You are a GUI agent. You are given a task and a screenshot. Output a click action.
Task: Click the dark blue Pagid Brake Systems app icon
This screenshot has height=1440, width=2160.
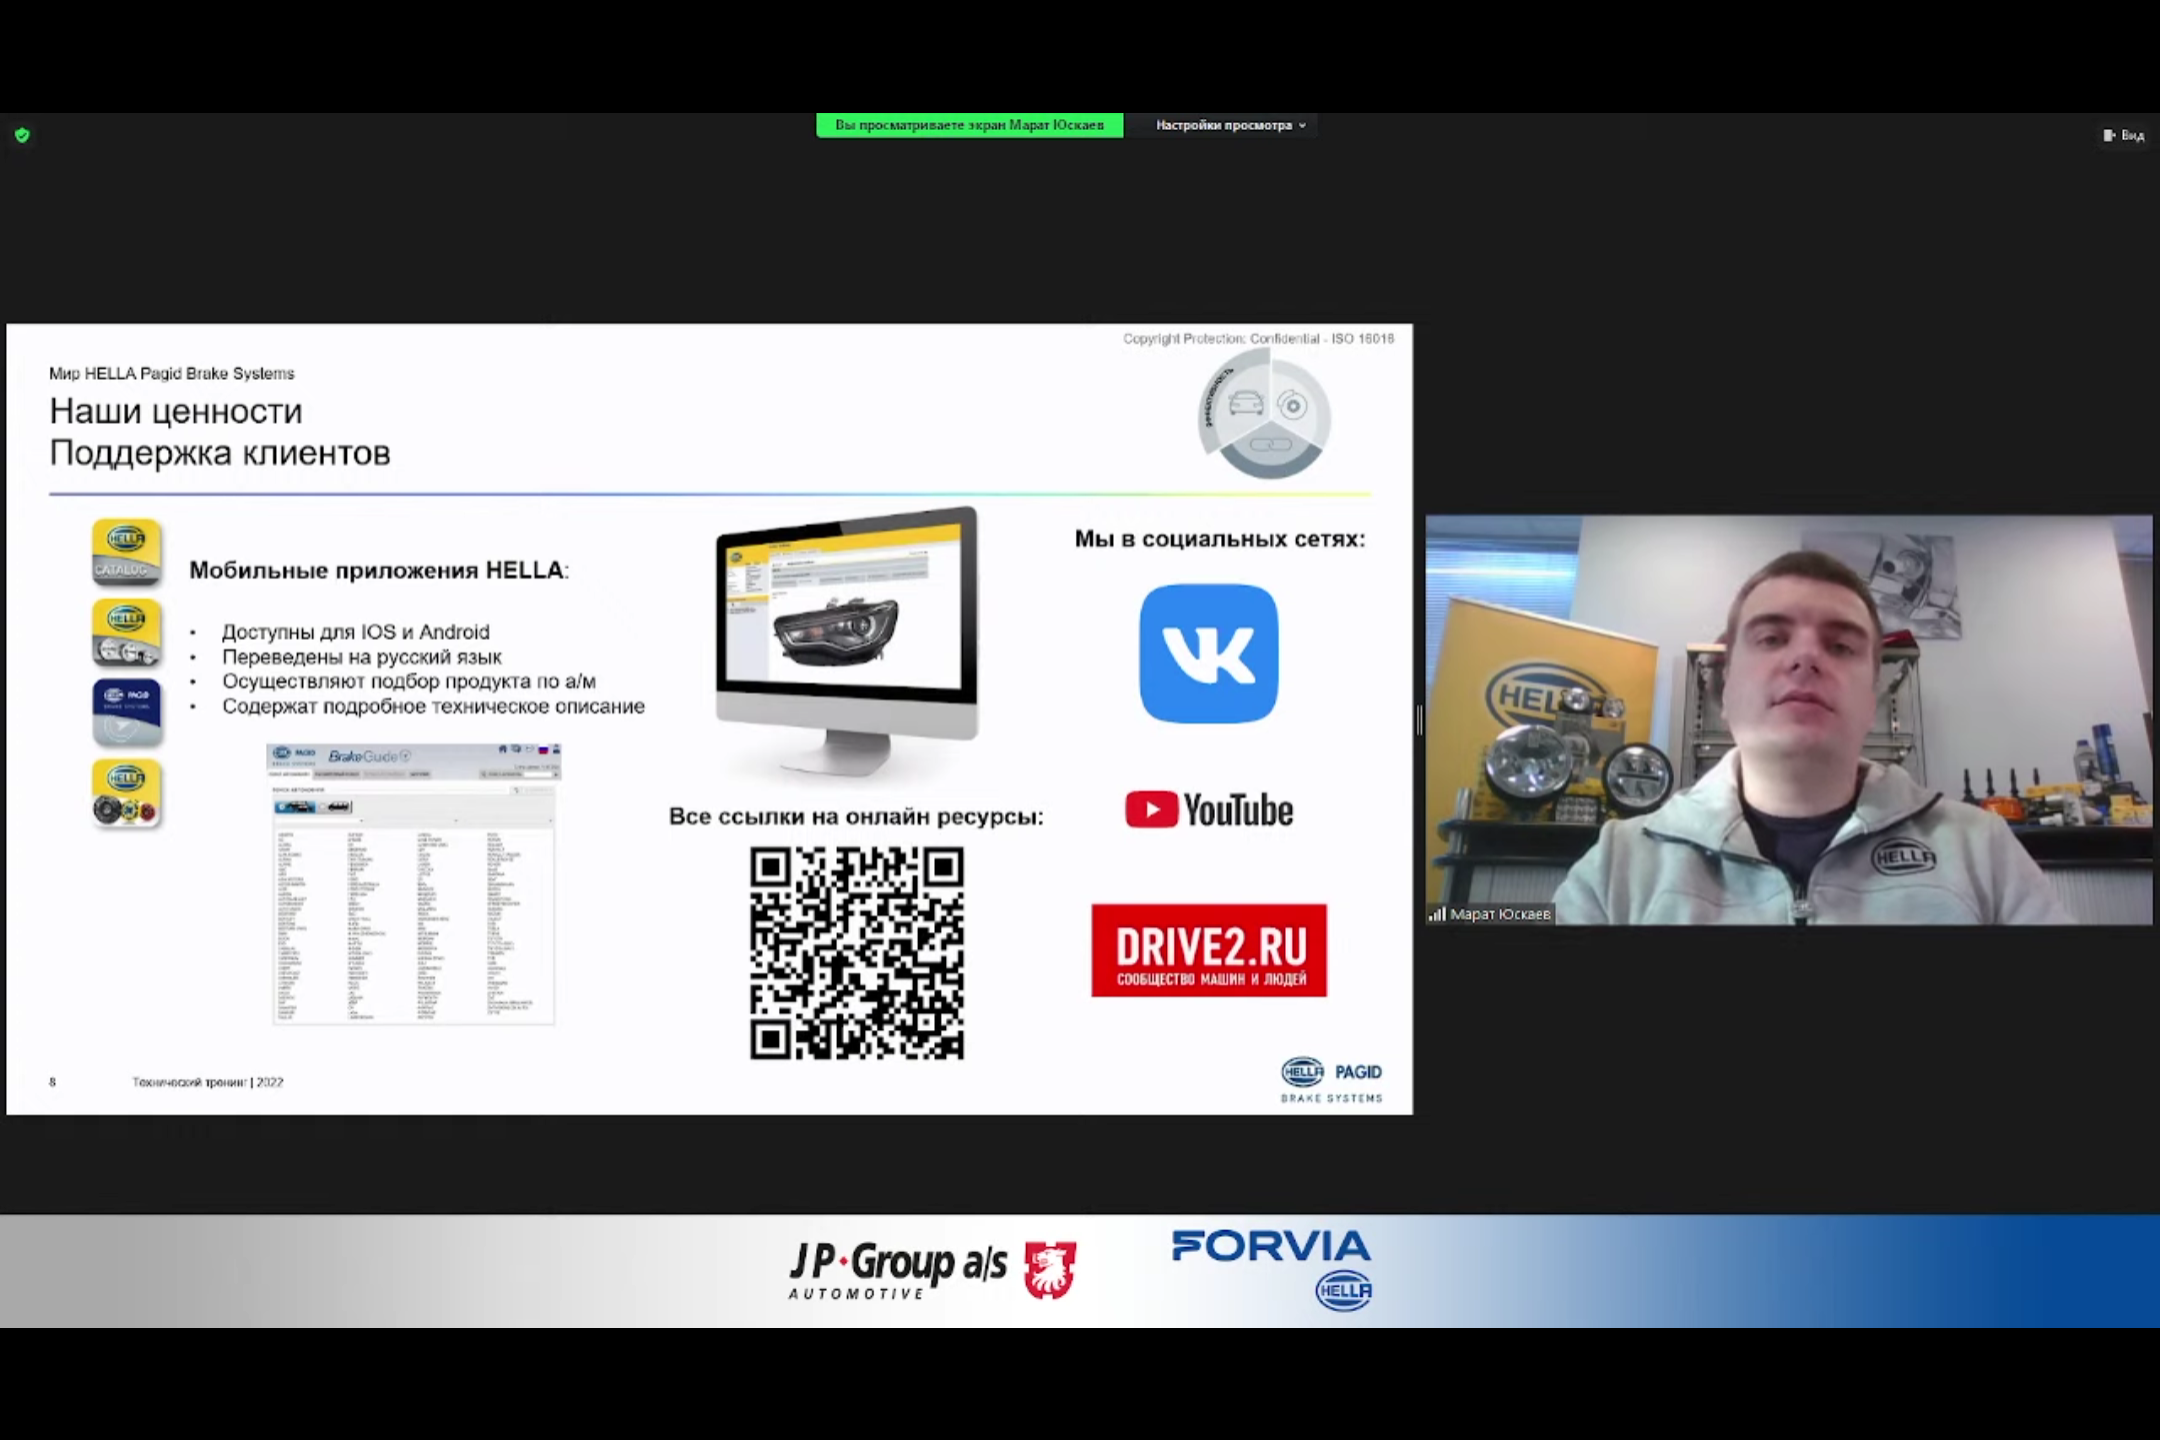click(126, 712)
